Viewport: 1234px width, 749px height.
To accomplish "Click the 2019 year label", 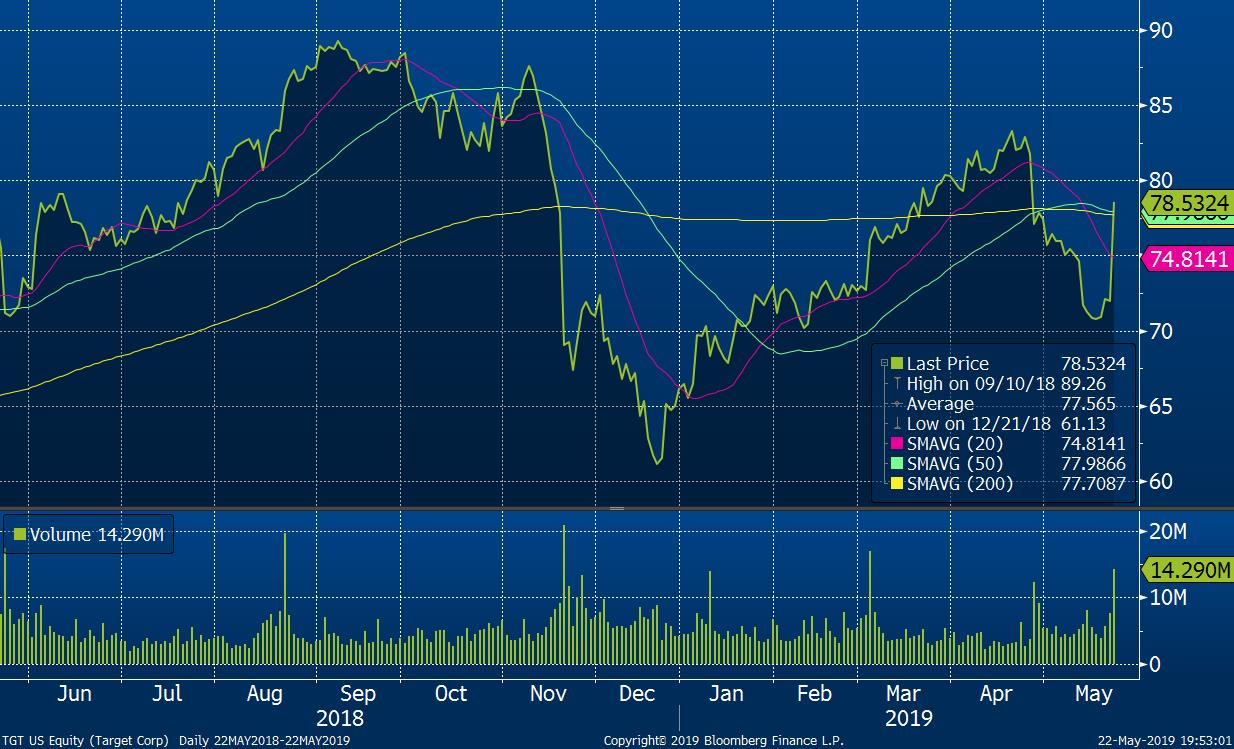I will 908,718.
